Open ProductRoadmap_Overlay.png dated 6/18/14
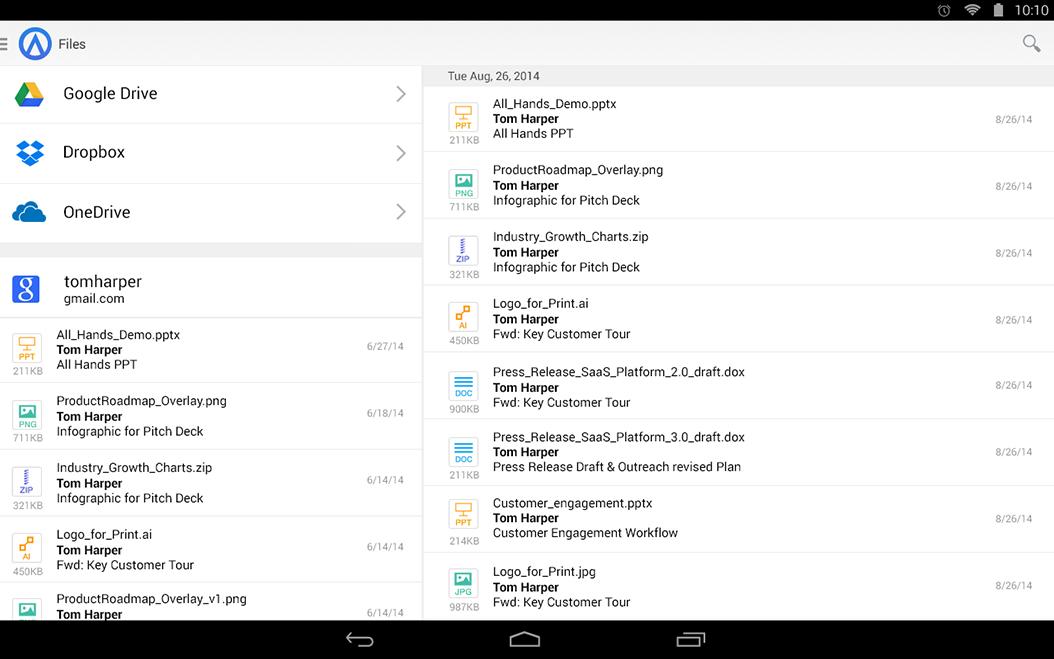1054x659 pixels. pos(210,416)
